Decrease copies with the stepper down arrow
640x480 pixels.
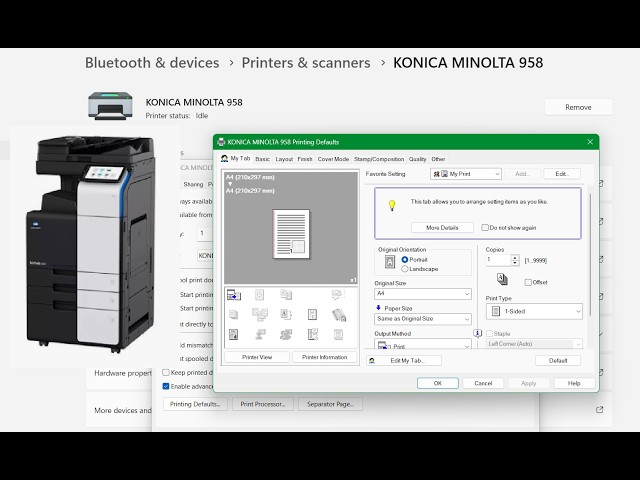(x=515, y=263)
